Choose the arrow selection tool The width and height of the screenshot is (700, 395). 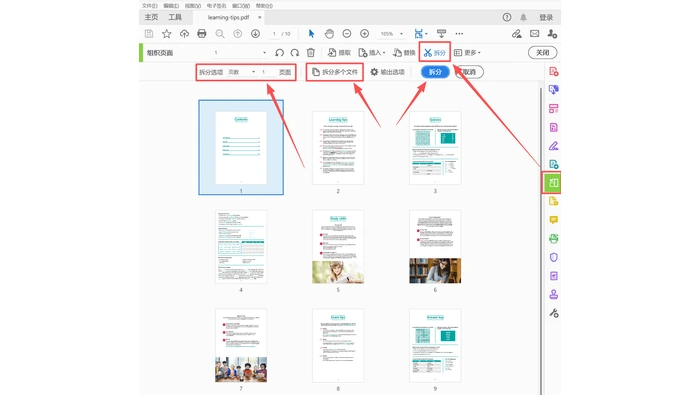312,33
